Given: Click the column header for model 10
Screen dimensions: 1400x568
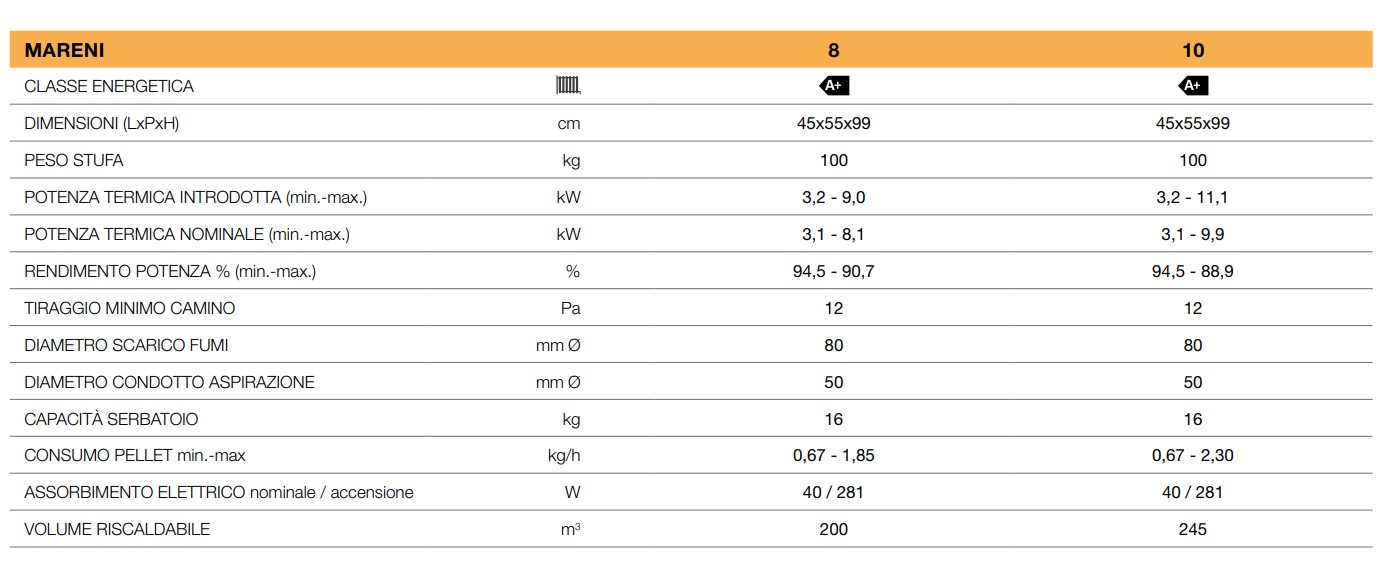Looking at the screenshot, I should (1193, 50).
